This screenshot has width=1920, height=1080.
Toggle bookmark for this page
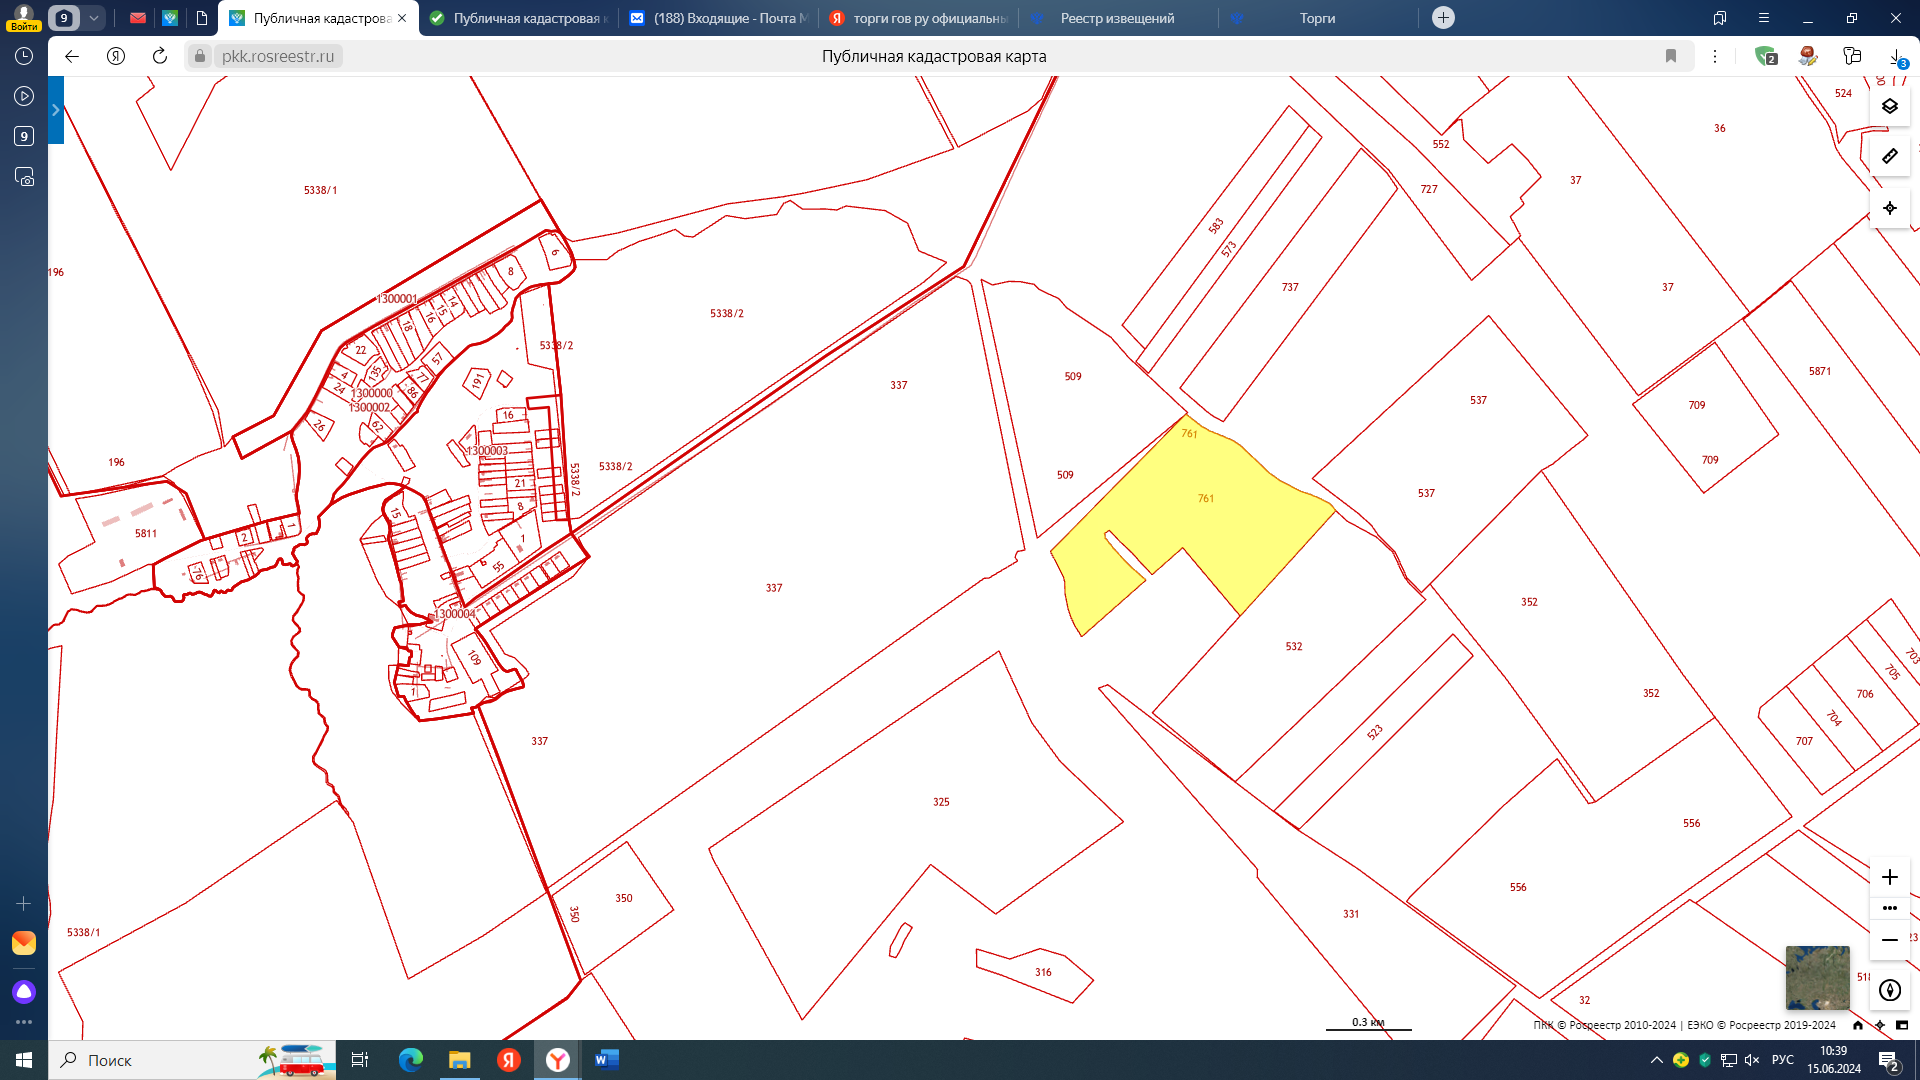coord(1670,56)
